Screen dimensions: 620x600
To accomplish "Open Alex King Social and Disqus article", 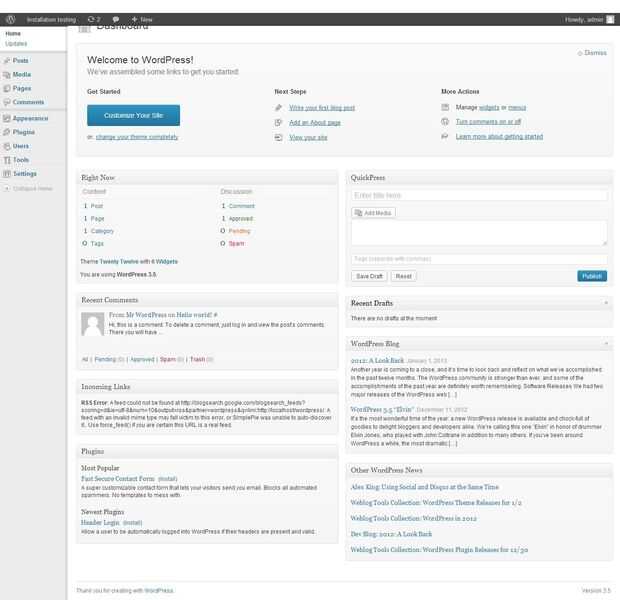I will pos(425,487).
